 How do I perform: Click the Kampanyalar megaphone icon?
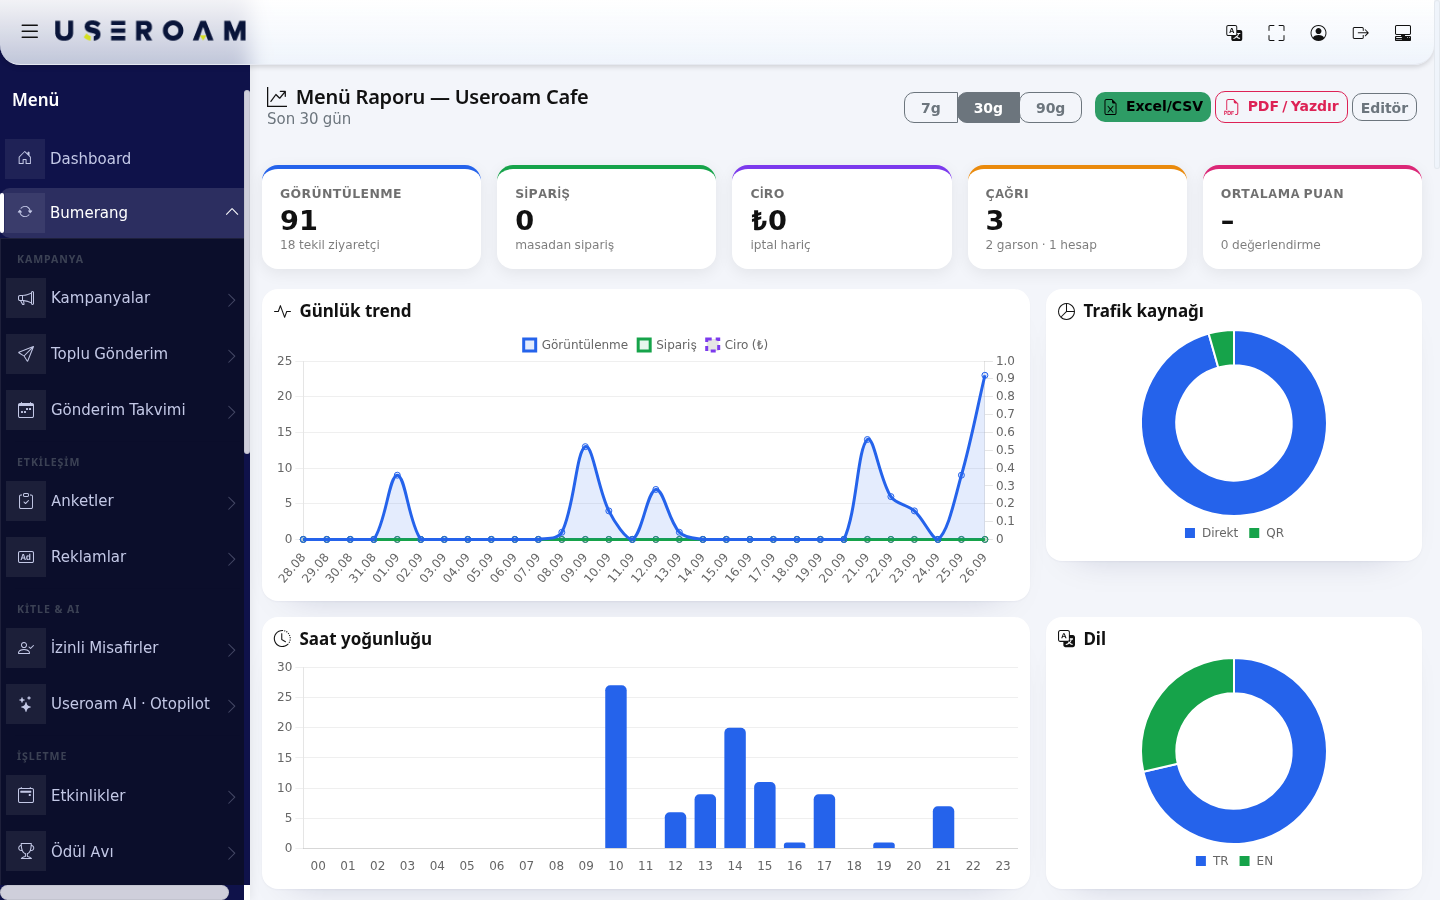(x=26, y=298)
